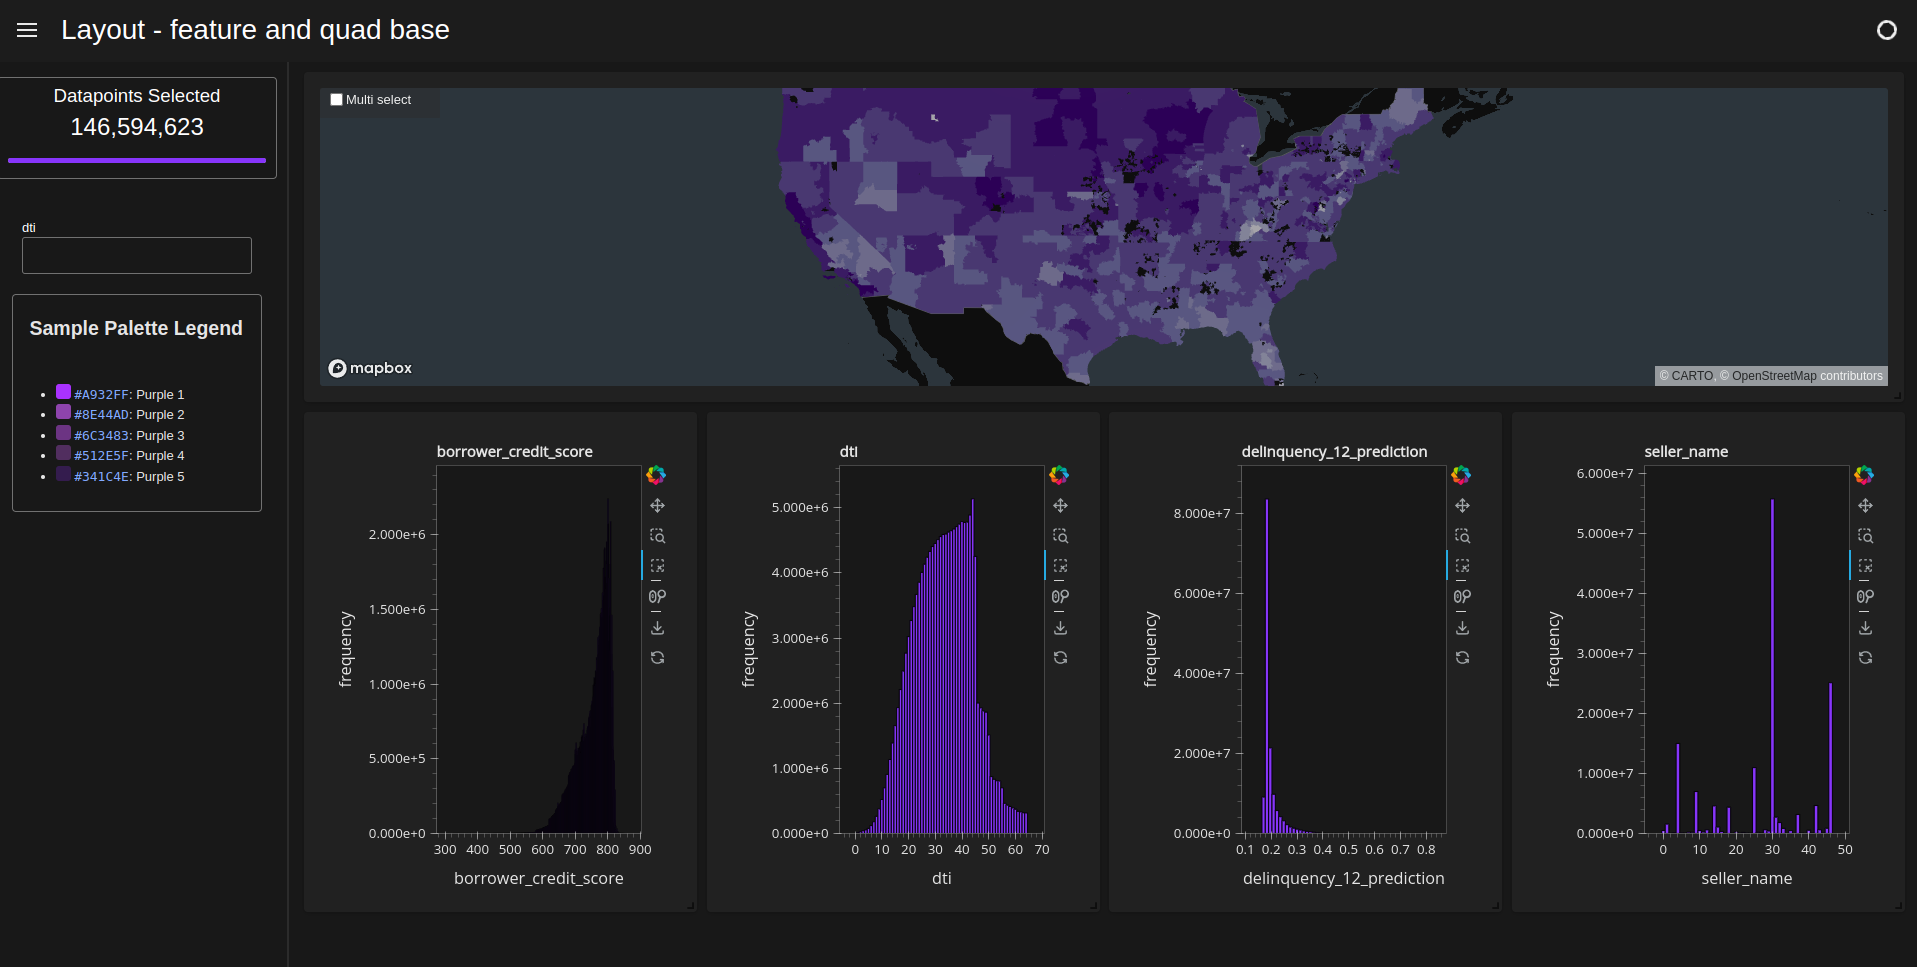Select Box Zoom tool on seller_name chart

click(x=1865, y=536)
